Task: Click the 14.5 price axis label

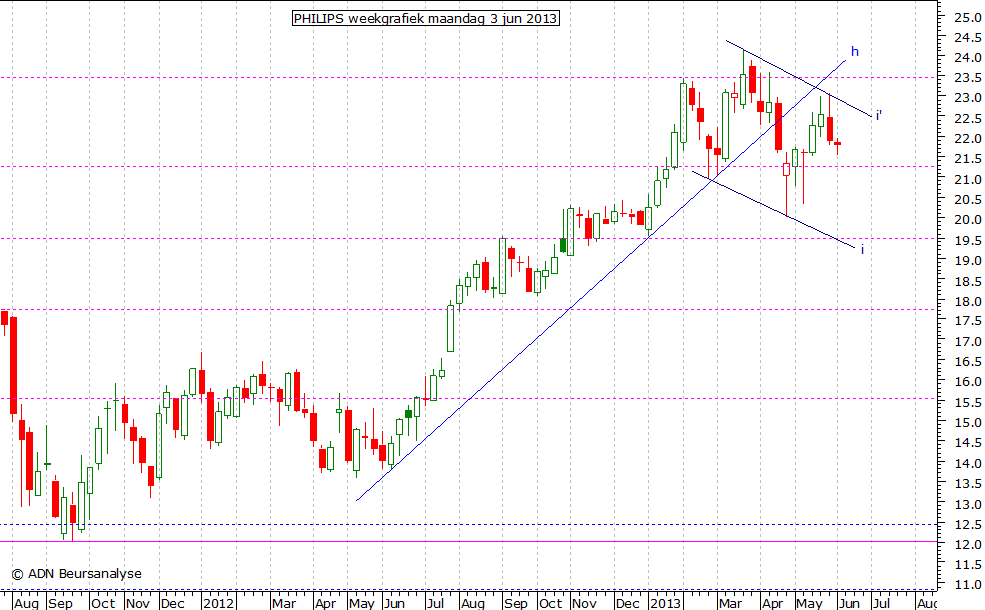Action: [967, 443]
